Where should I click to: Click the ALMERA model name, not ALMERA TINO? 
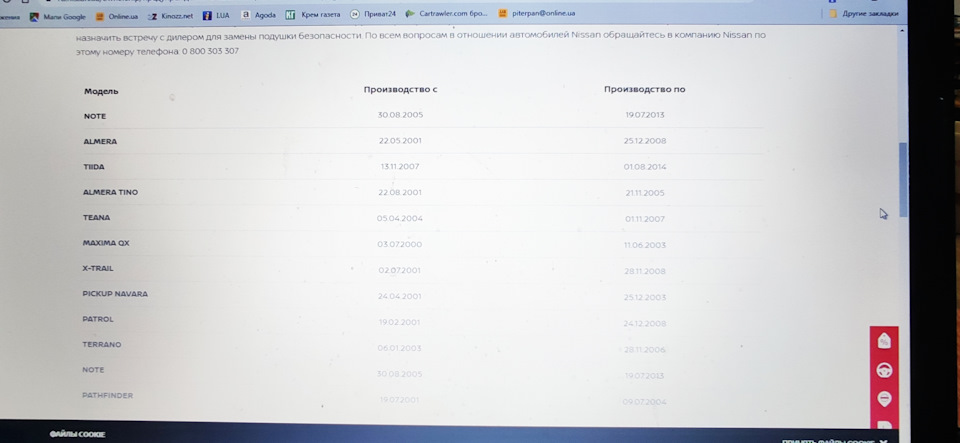[100, 141]
